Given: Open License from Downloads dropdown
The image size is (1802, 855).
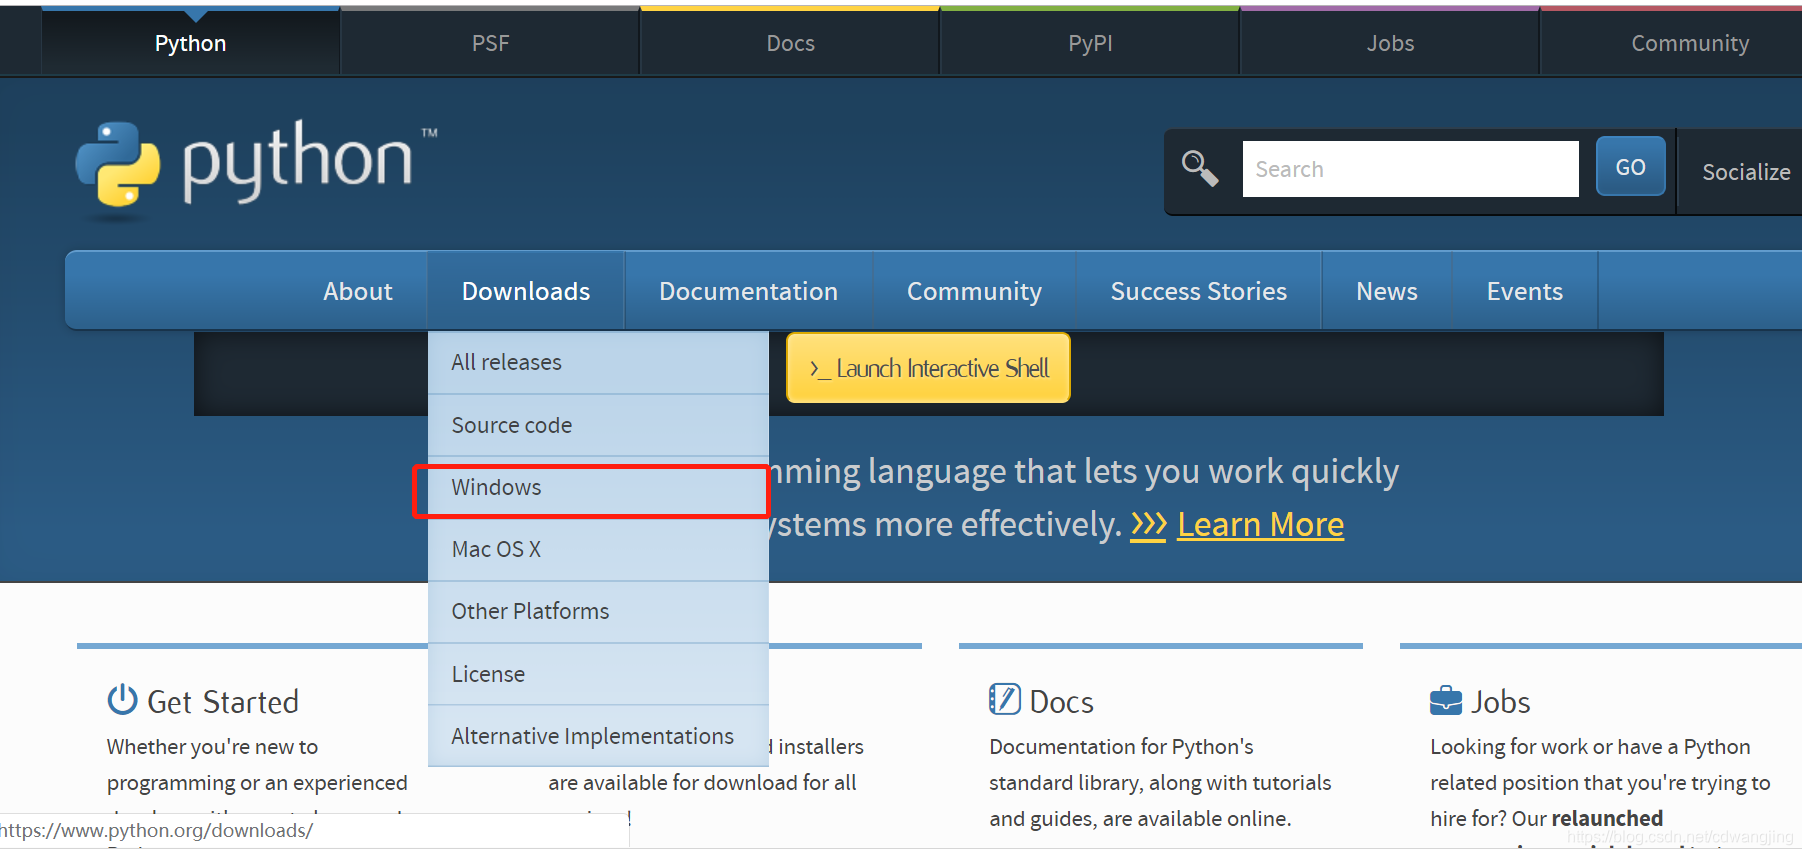Looking at the screenshot, I should [x=598, y=674].
